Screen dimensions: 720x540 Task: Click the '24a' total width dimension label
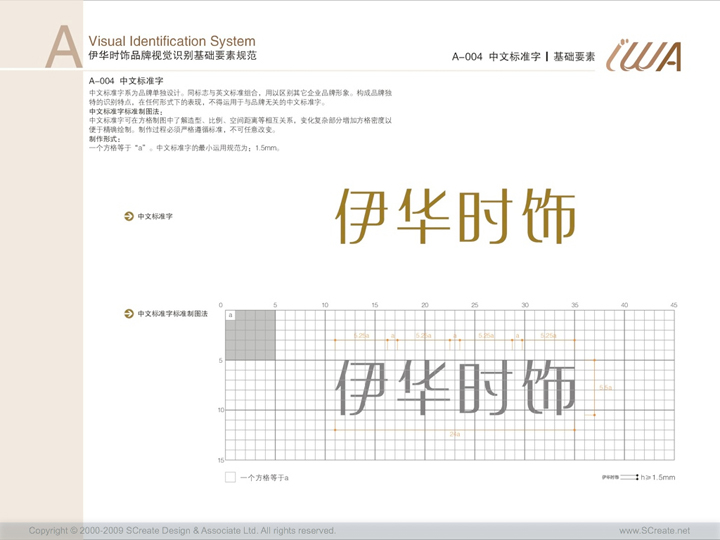[x=455, y=434]
